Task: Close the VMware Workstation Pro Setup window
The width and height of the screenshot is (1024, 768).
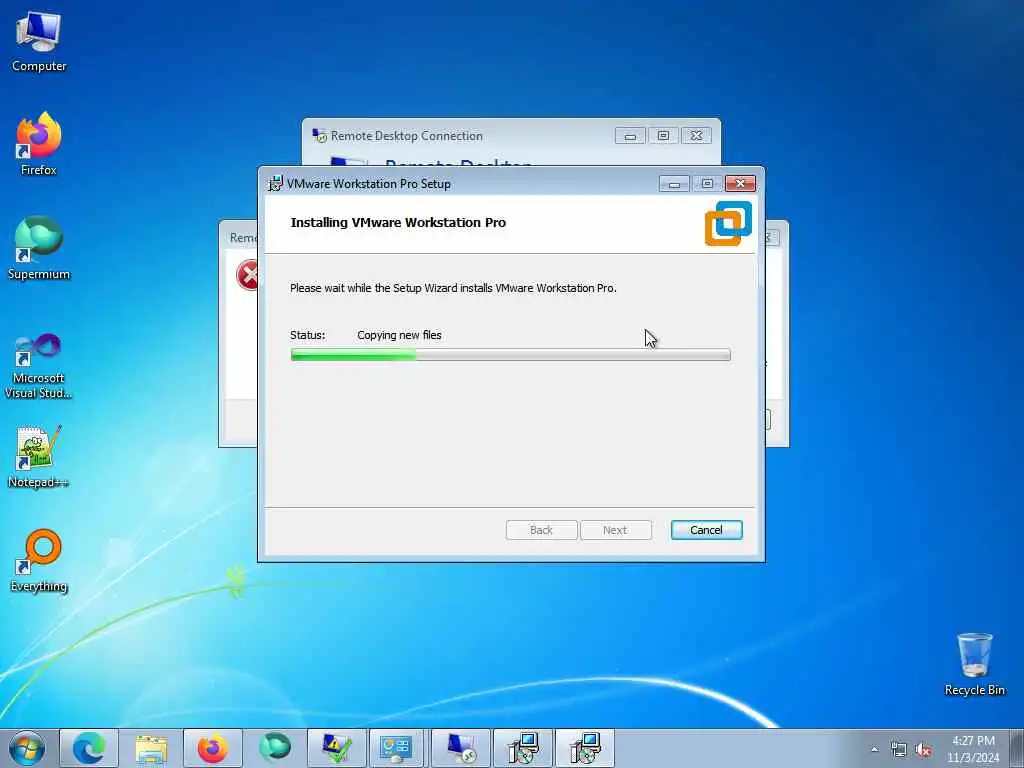Action: pyautogui.click(x=740, y=184)
